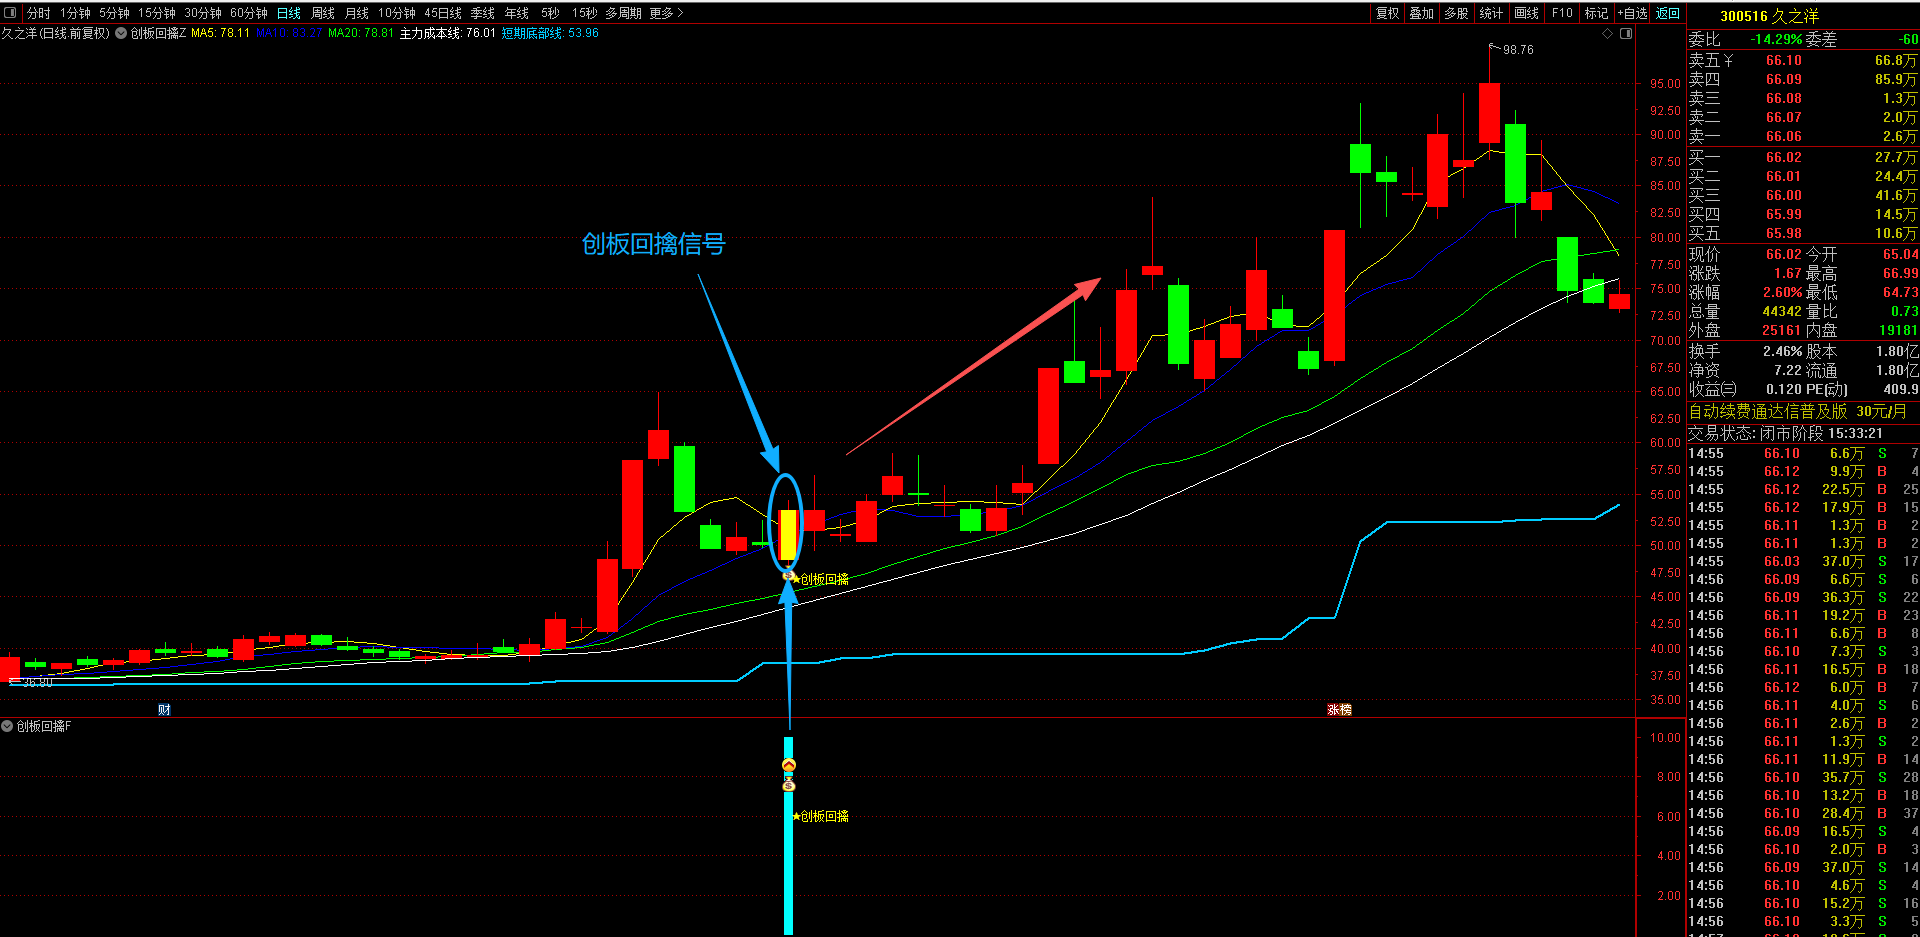1920x937 pixels.
Task: Click the 创板回撼 star label below the yellow candle
Action: (x=820, y=579)
